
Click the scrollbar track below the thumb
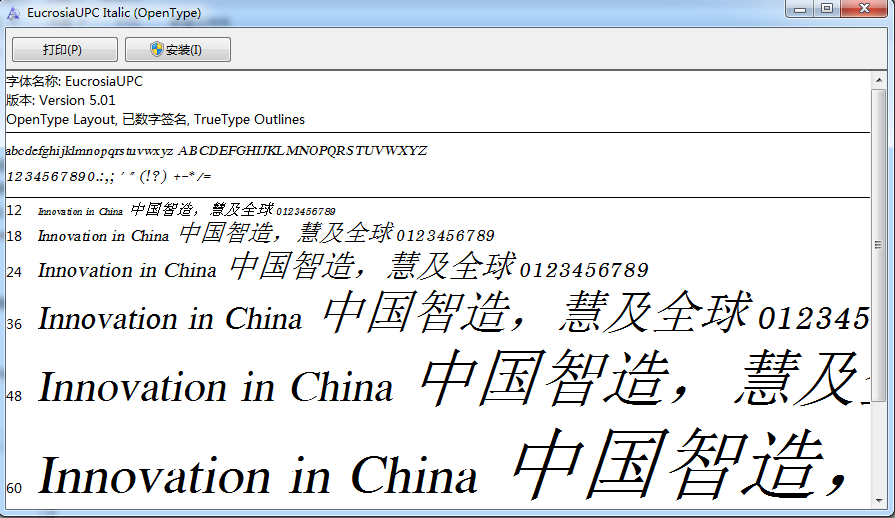(879, 450)
